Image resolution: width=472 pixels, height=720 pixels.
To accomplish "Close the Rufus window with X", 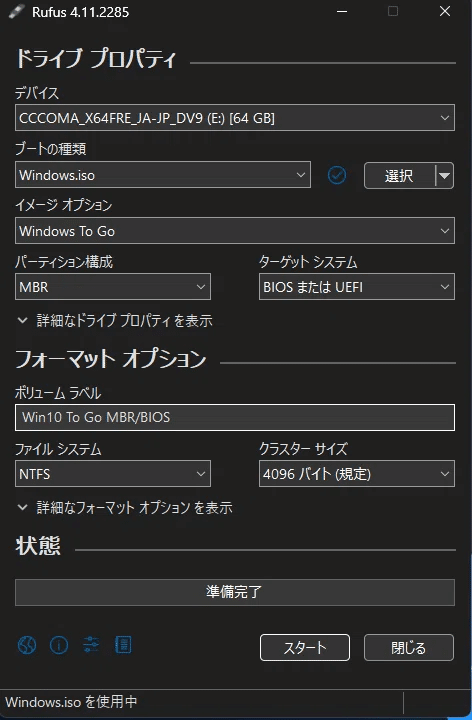I will tap(444, 11).
